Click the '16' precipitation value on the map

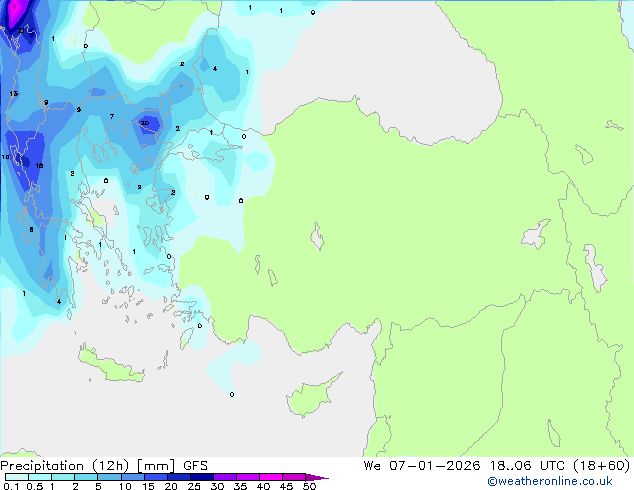39,165
